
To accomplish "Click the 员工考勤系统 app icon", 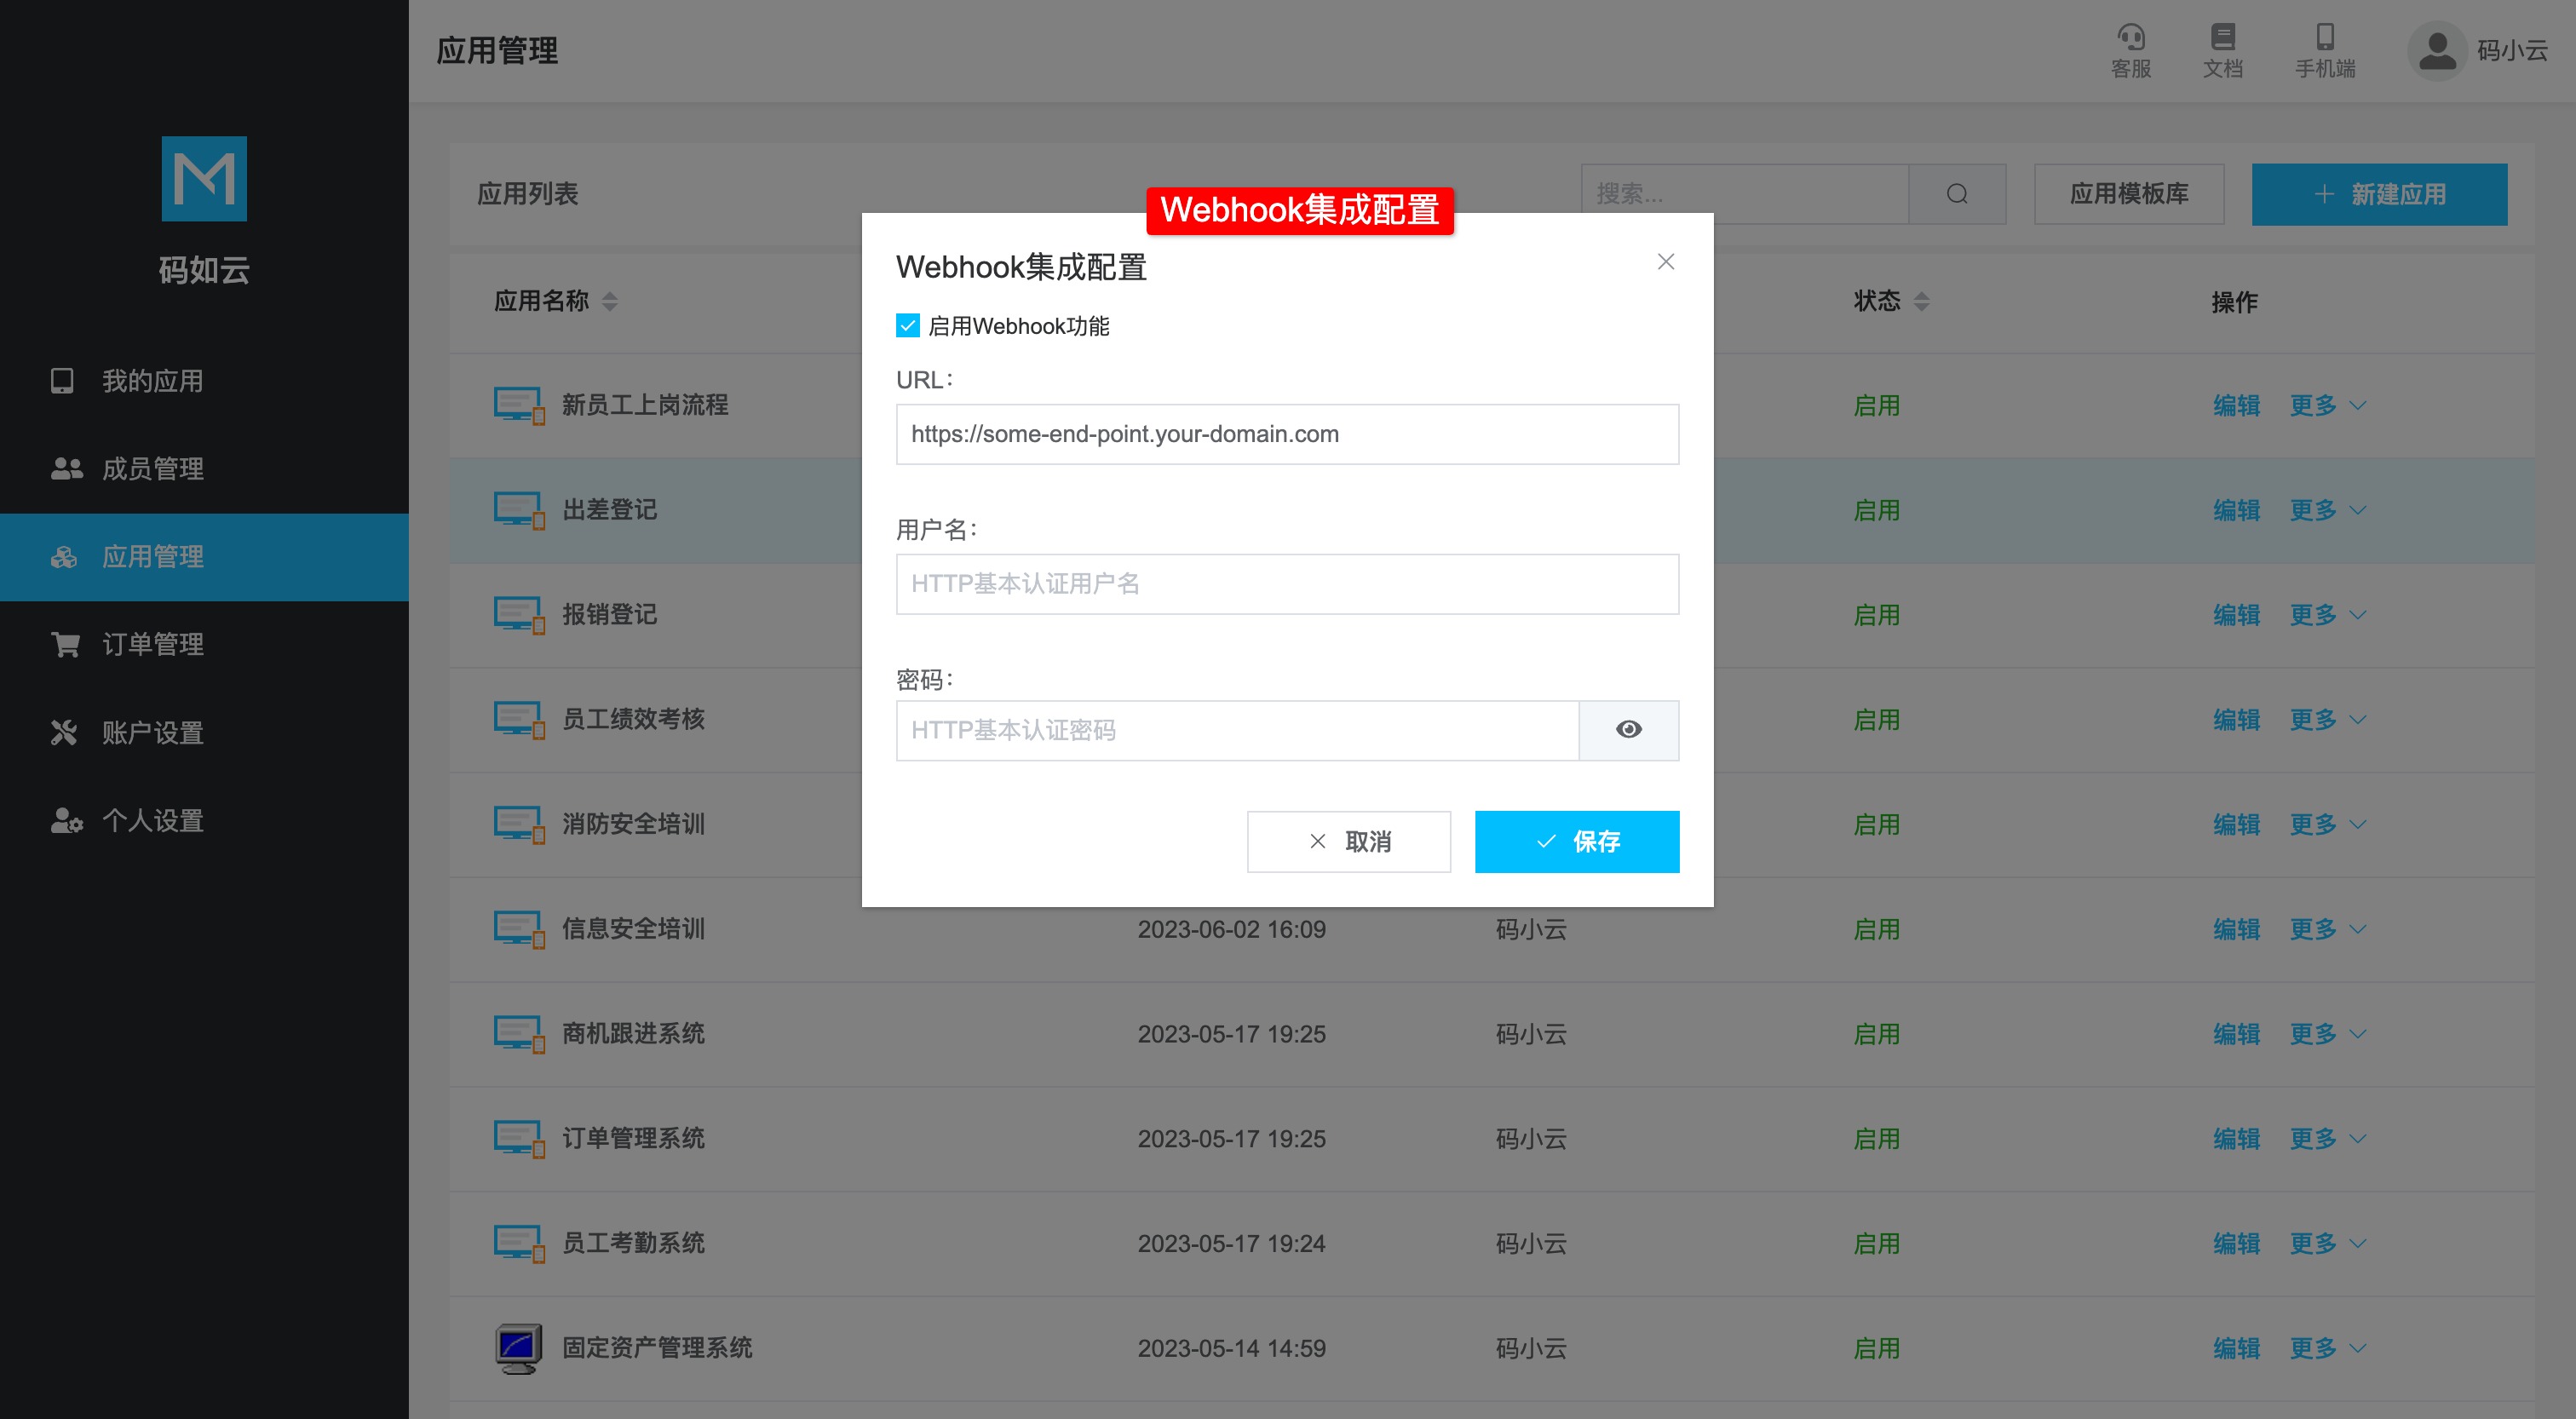I will (x=518, y=1243).
